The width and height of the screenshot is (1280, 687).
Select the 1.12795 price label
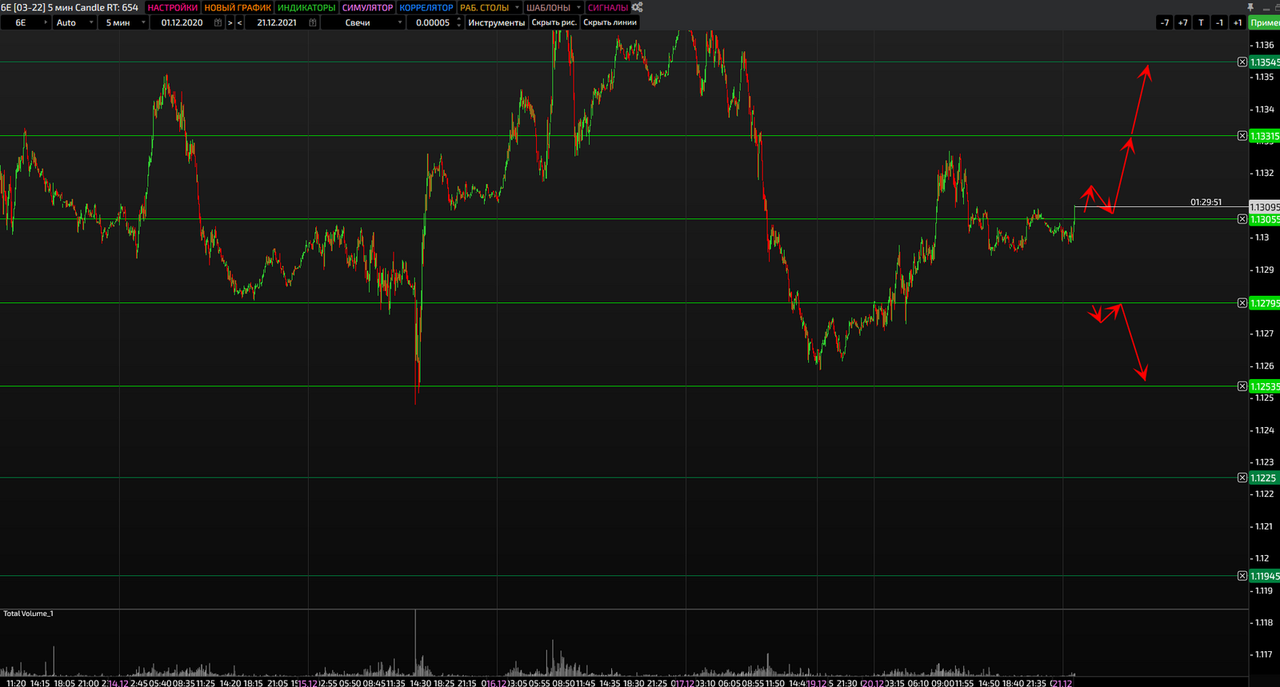pyautogui.click(x=1264, y=302)
